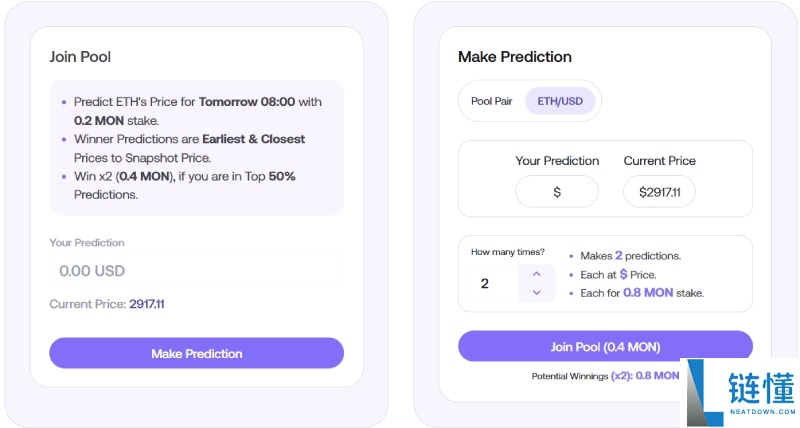The width and height of the screenshot is (800, 428).
Task: Click the Join Pool card heading
Action: coord(80,57)
